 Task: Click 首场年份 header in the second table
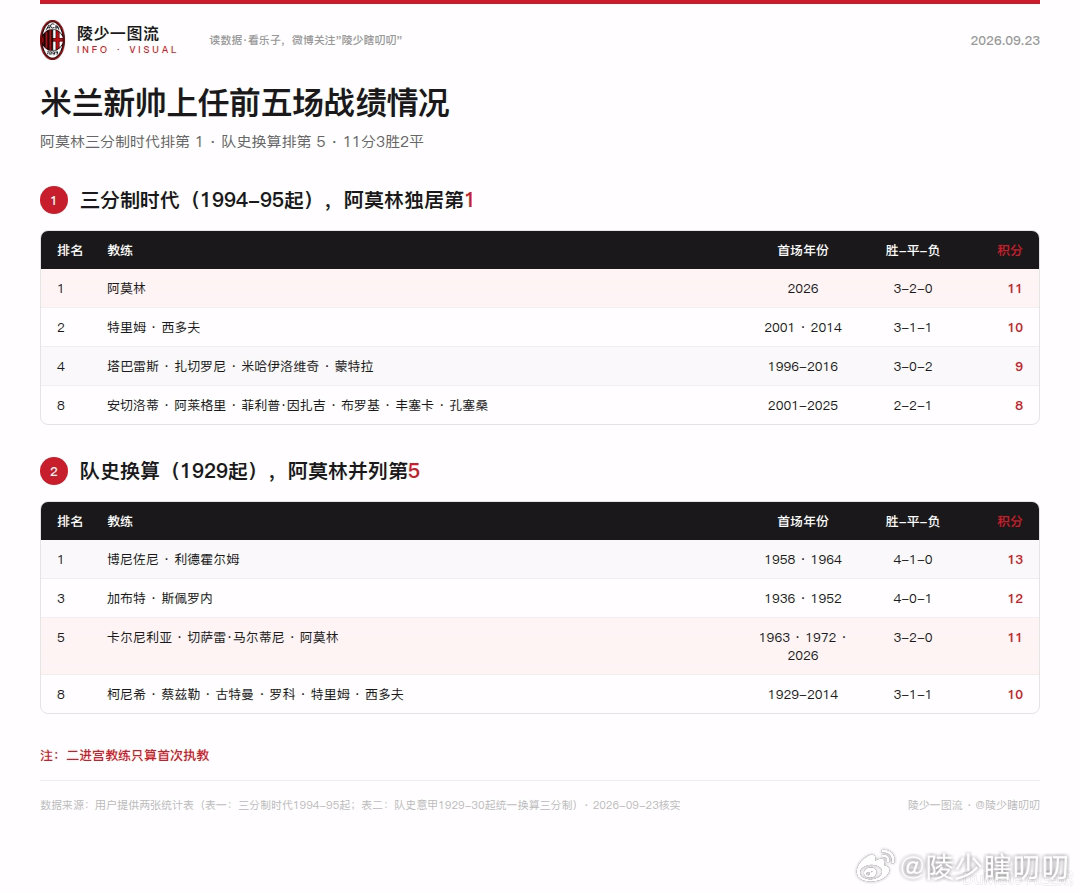tap(803, 521)
